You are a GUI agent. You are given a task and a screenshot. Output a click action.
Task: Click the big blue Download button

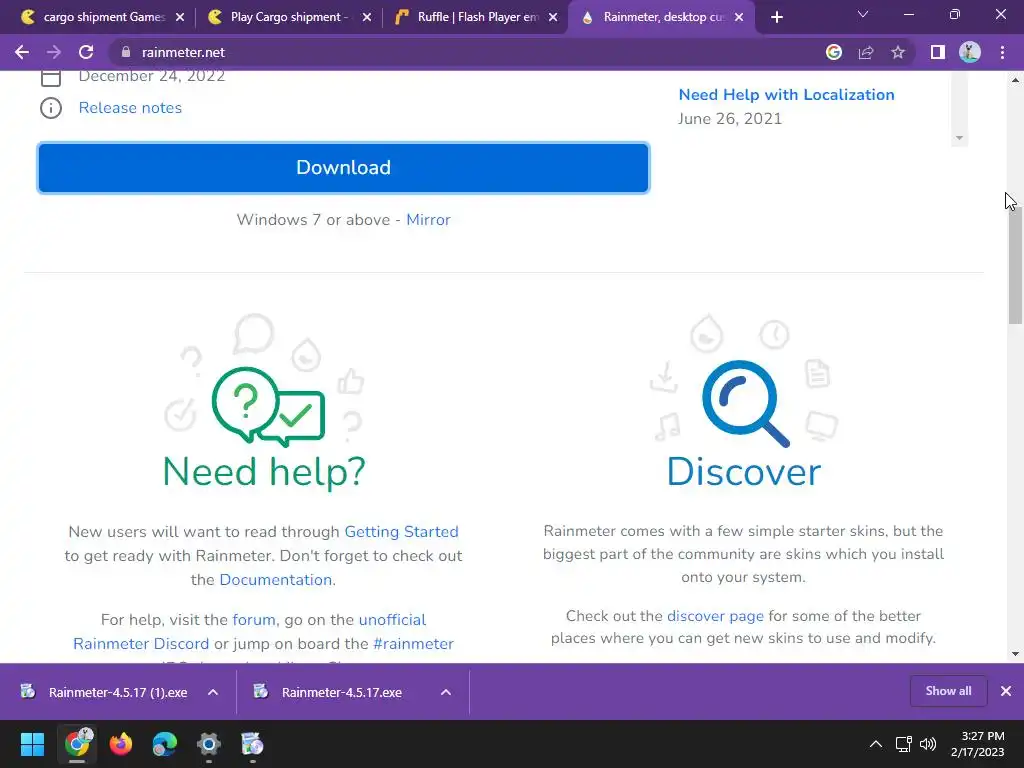pos(344,168)
